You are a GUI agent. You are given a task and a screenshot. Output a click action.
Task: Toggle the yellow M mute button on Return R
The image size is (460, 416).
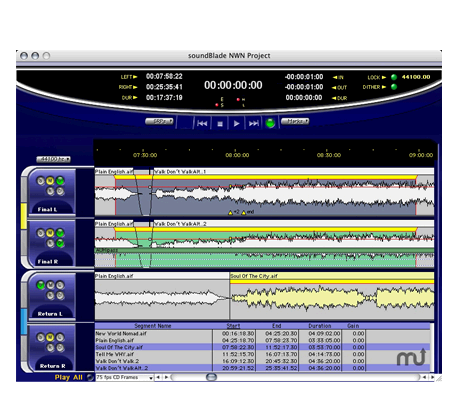50,337
